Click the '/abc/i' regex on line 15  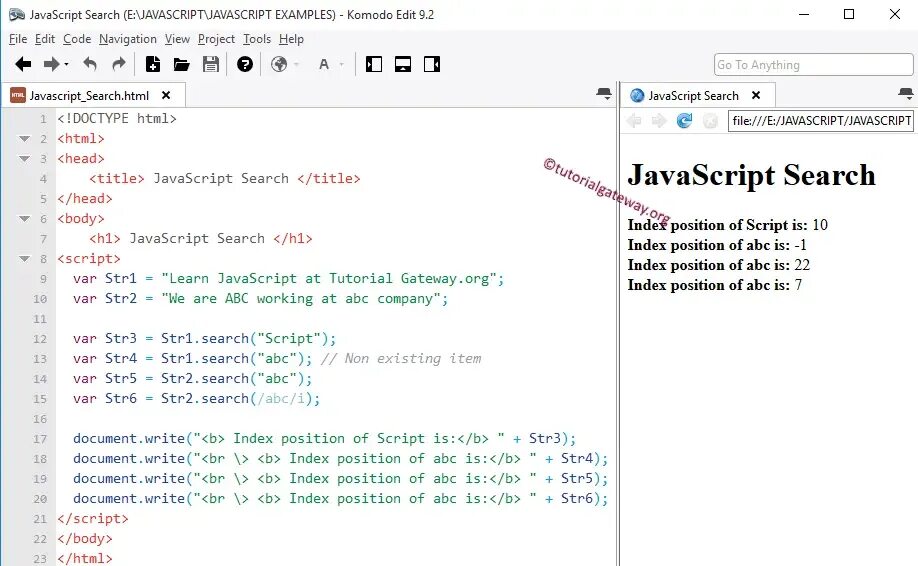click(281, 399)
